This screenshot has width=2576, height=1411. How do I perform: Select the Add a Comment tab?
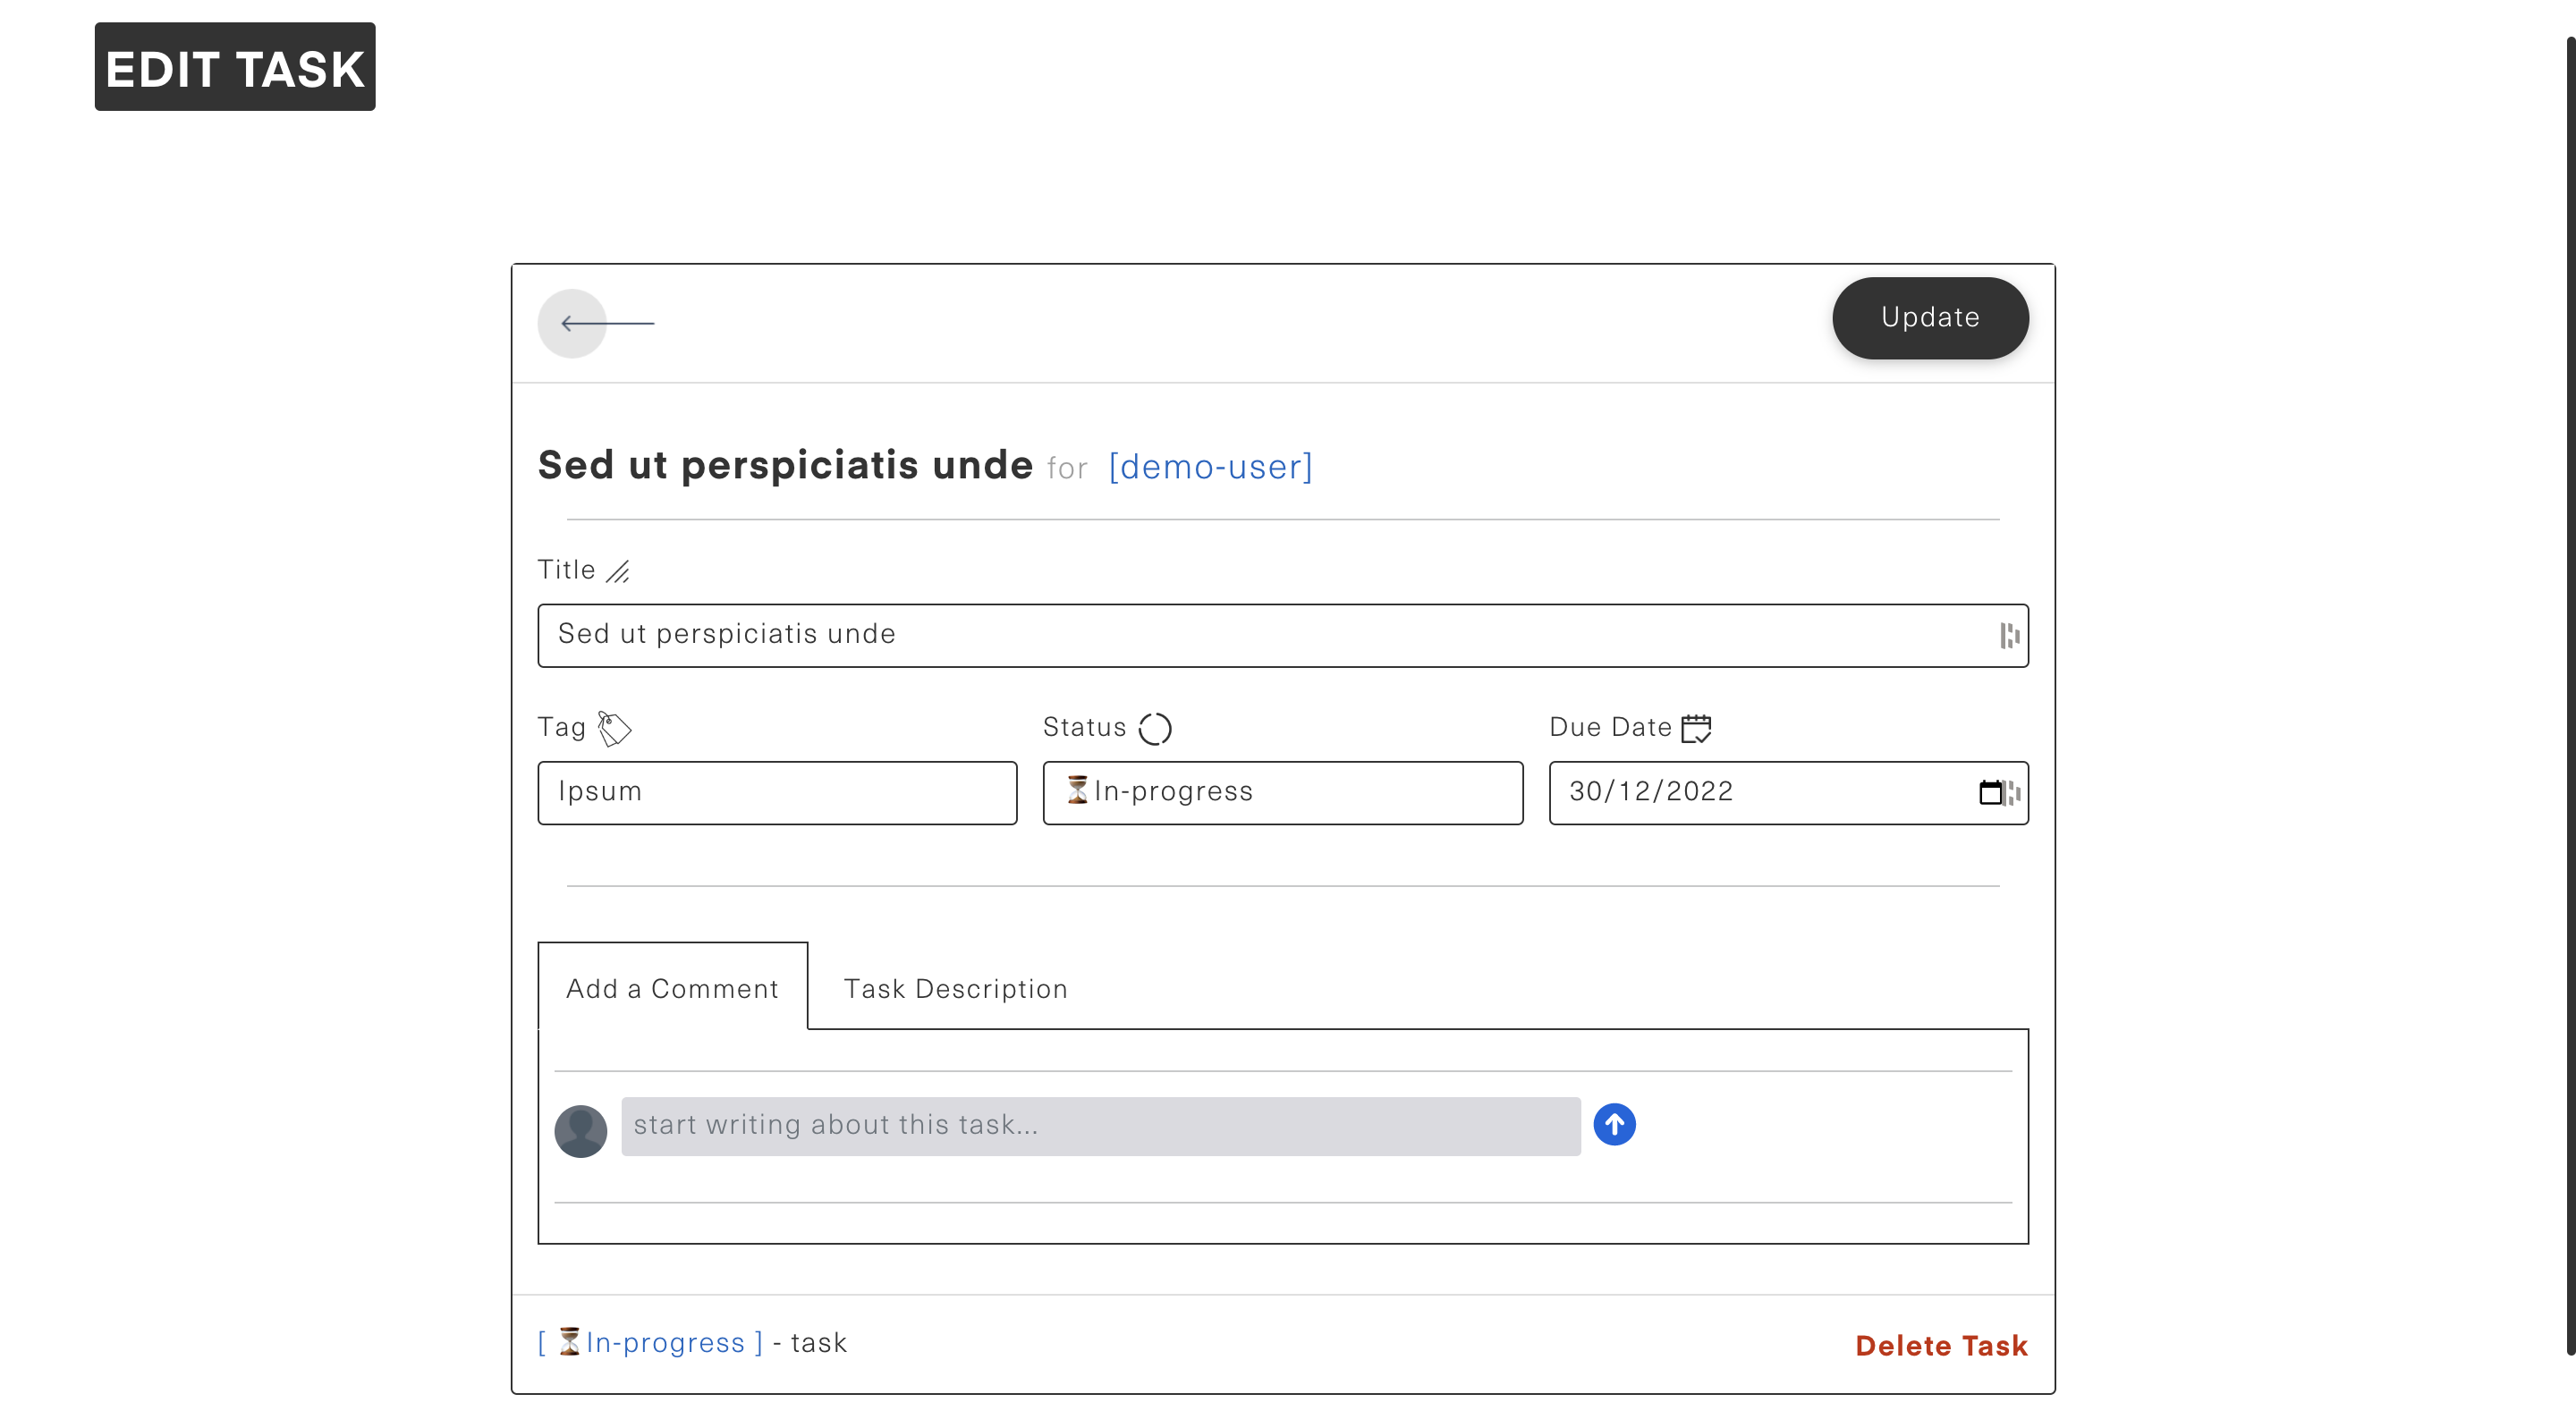672,989
